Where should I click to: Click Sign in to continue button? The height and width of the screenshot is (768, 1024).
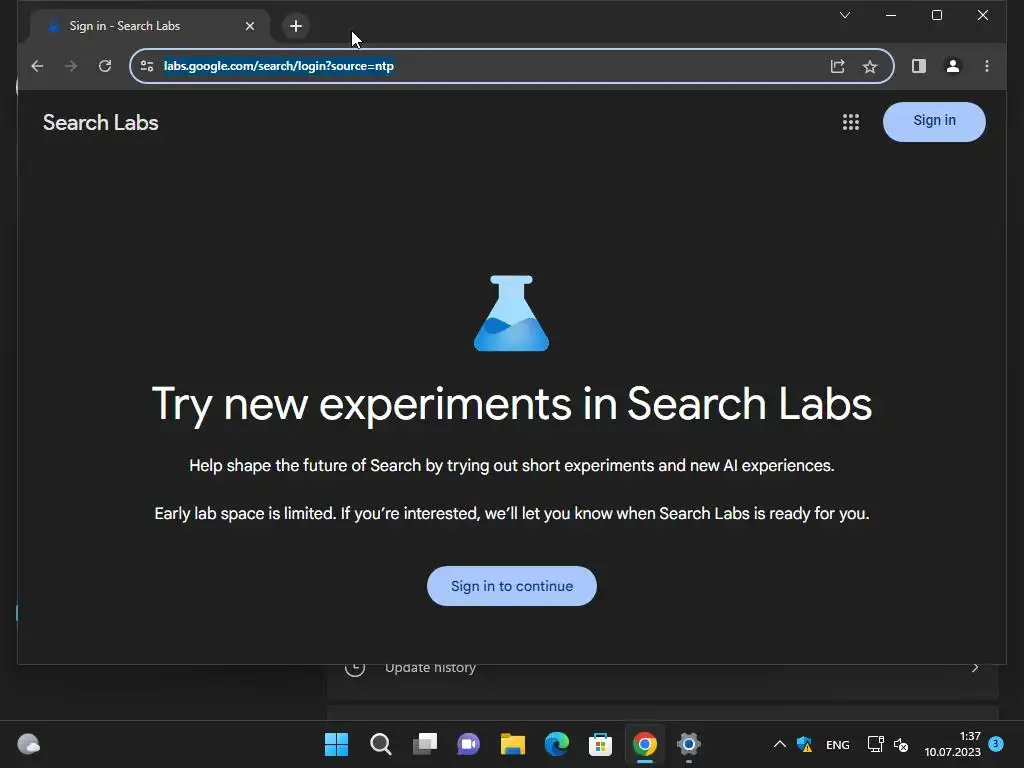pyautogui.click(x=512, y=586)
